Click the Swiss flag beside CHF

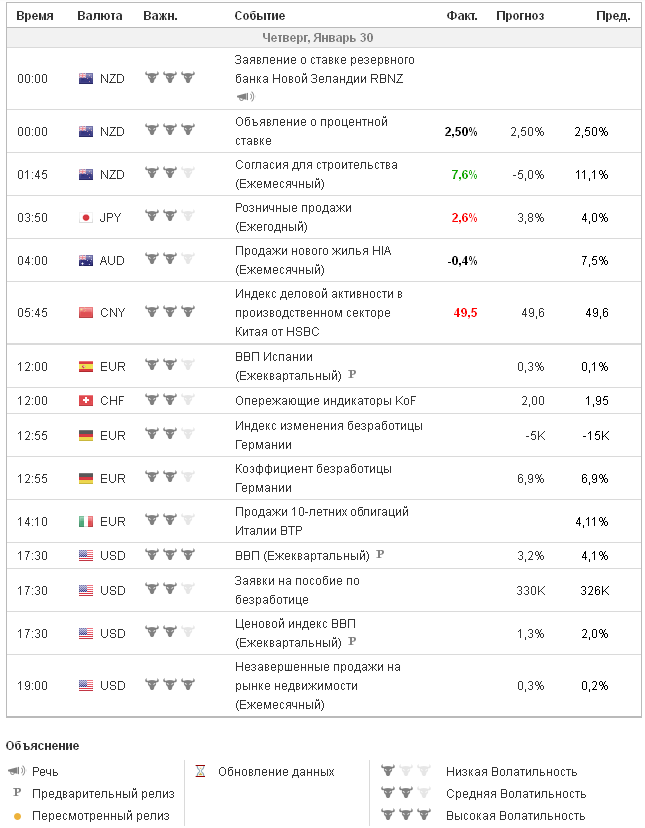[86, 401]
